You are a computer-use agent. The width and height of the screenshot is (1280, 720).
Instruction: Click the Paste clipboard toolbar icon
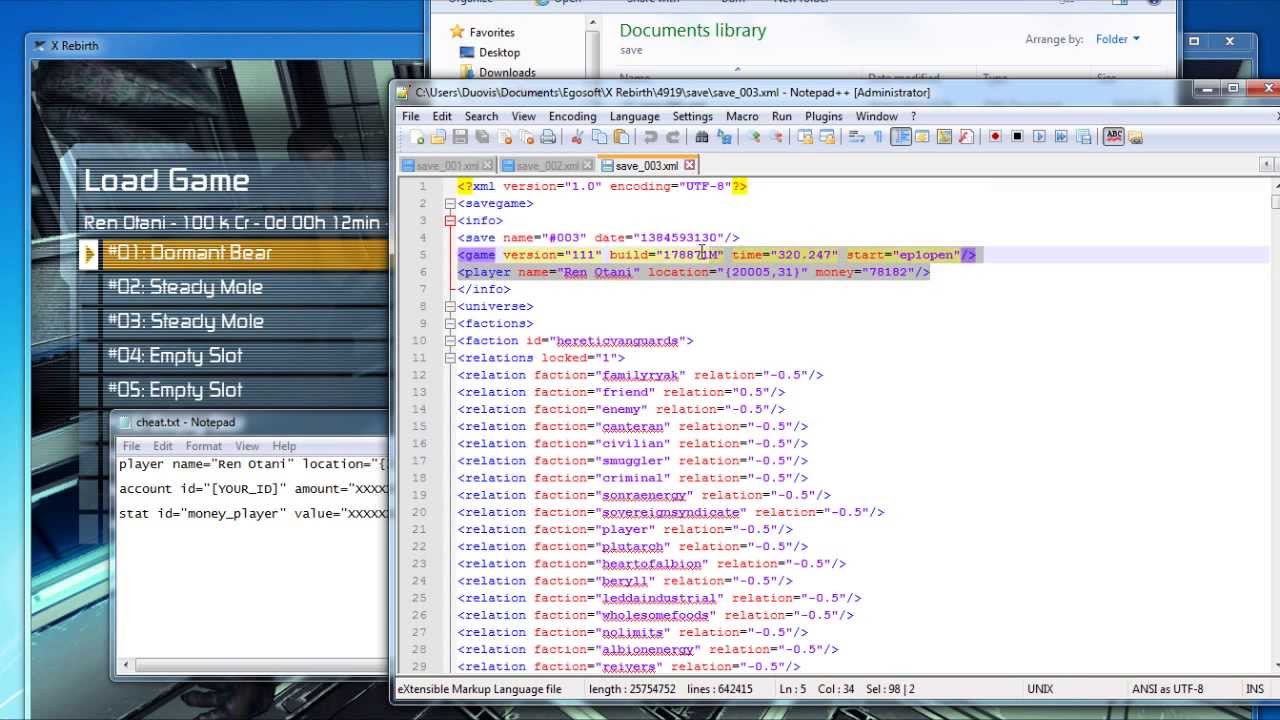click(x=621, y=137)
